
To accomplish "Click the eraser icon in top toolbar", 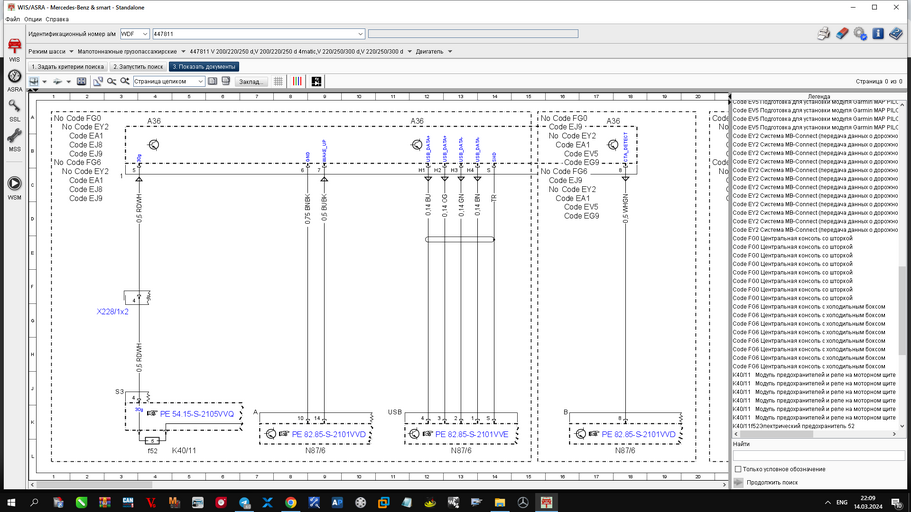I will (x=842, y=34).
